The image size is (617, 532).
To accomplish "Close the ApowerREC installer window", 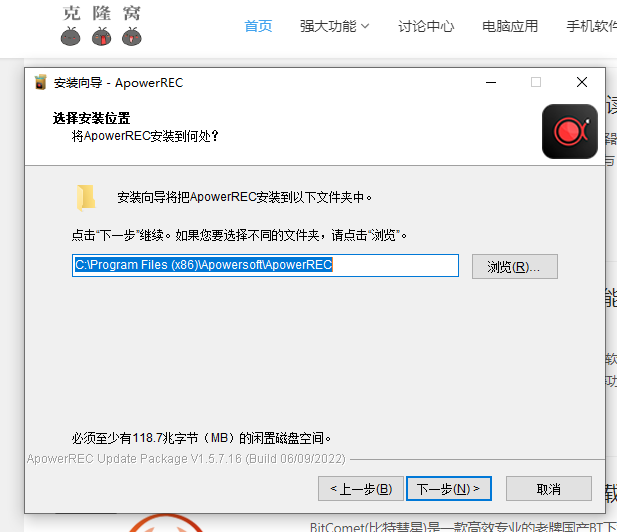I will coord(582,82).
